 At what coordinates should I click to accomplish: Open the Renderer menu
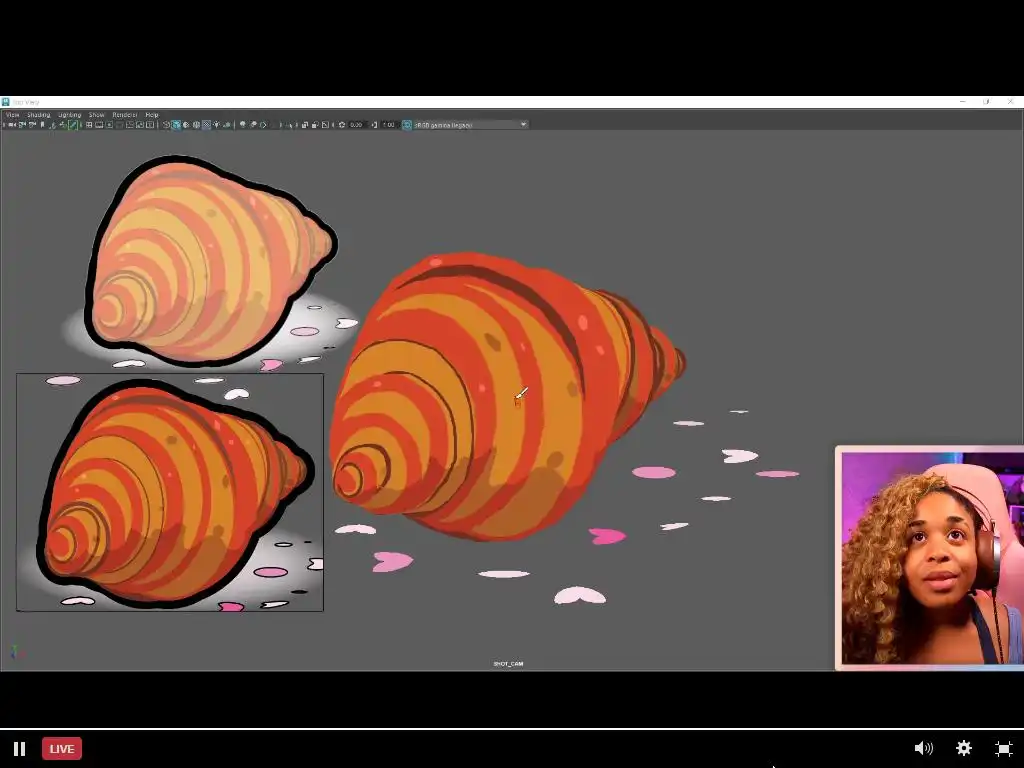125,115
